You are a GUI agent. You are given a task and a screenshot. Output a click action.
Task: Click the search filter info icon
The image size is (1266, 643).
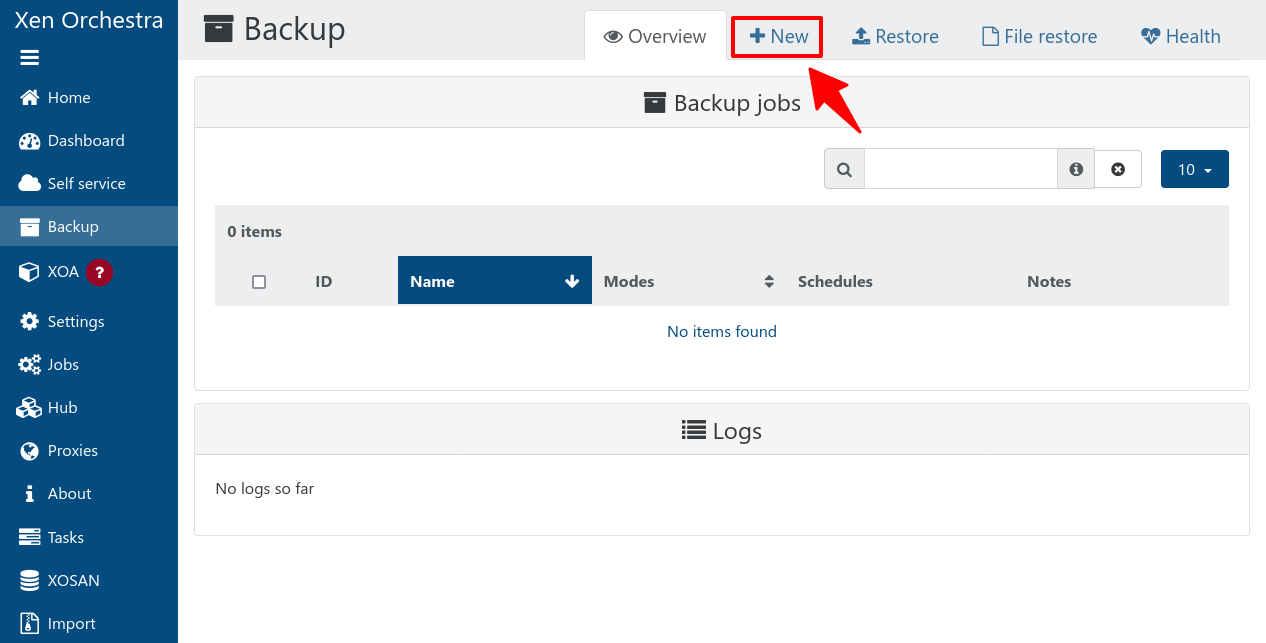pos(1076,169)
